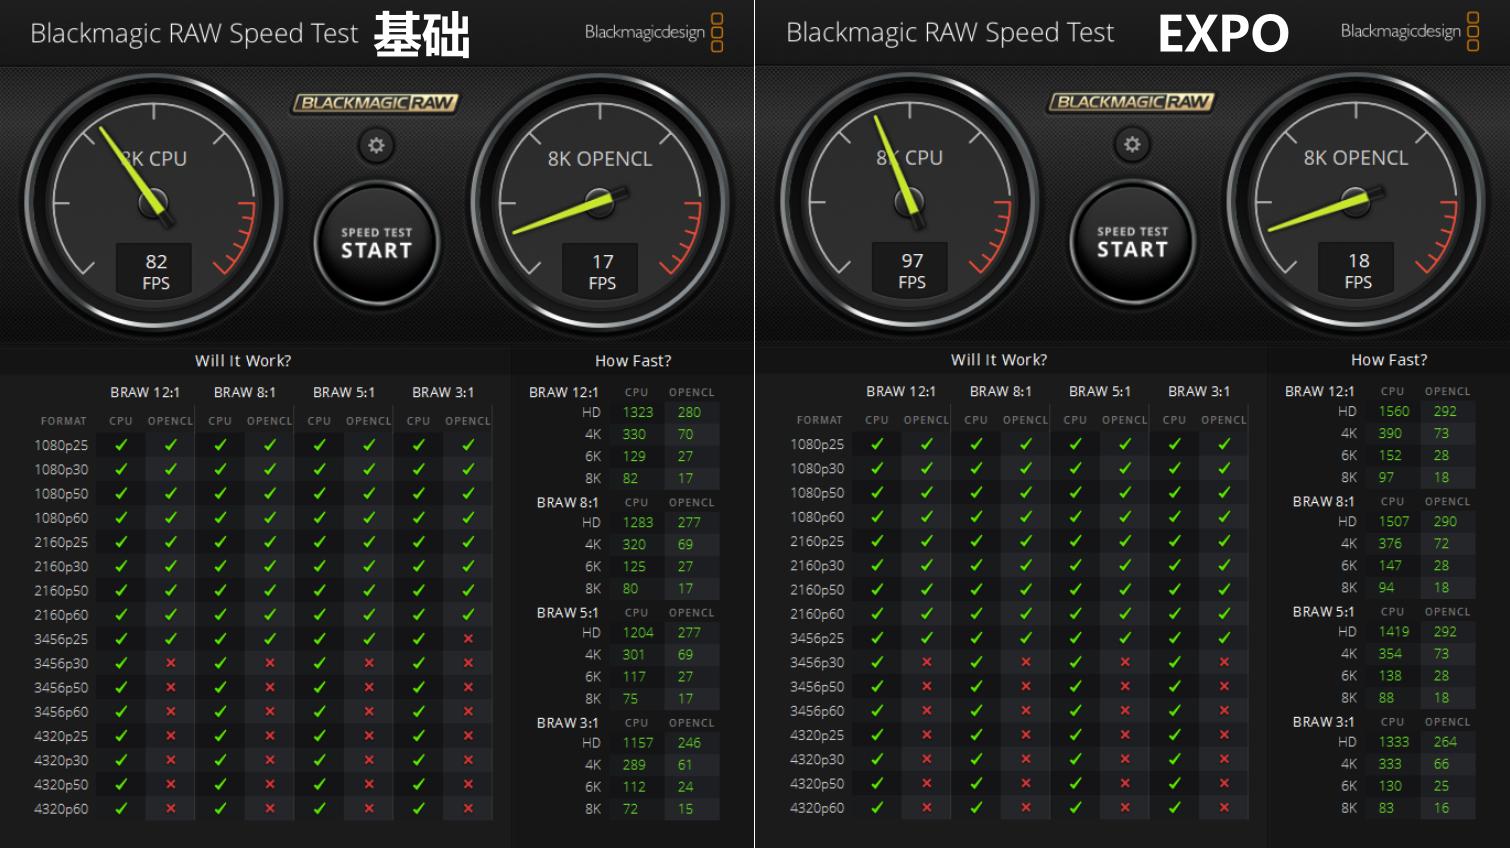The image size is (1510, 848).
Task: In 基础 window, click 3456p30 BRAW 12:1 OPENCL cross
Action: click(x=171, y=663)
